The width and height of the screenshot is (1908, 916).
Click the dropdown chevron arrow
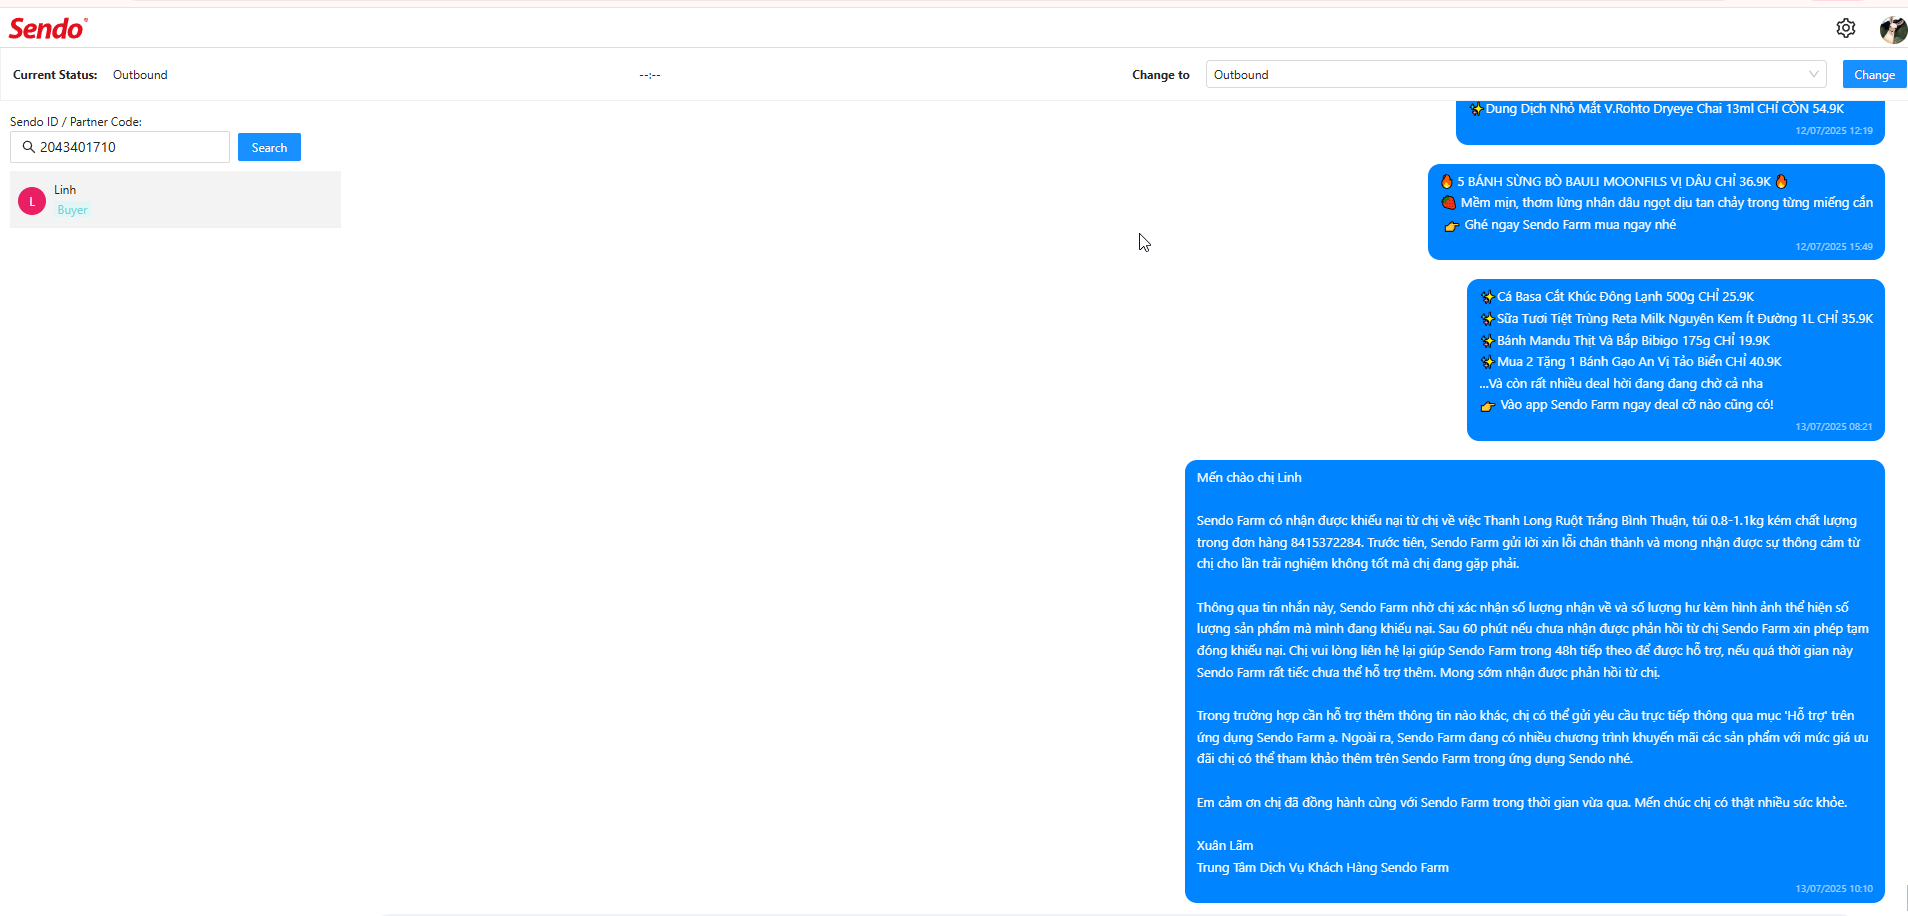1813,74
